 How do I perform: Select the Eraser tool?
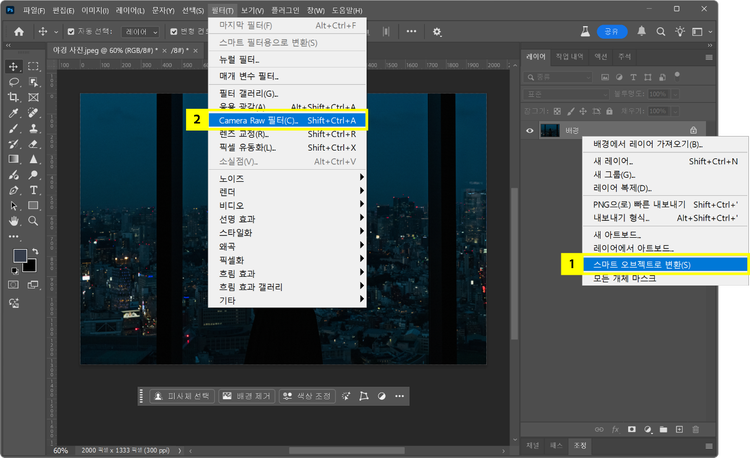tap(33, 143)
